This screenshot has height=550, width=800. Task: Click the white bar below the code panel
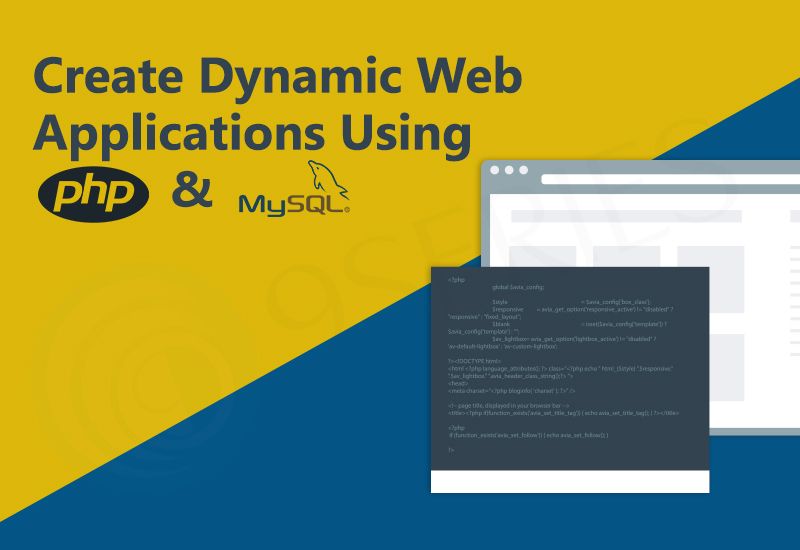[x=570, y=482]
